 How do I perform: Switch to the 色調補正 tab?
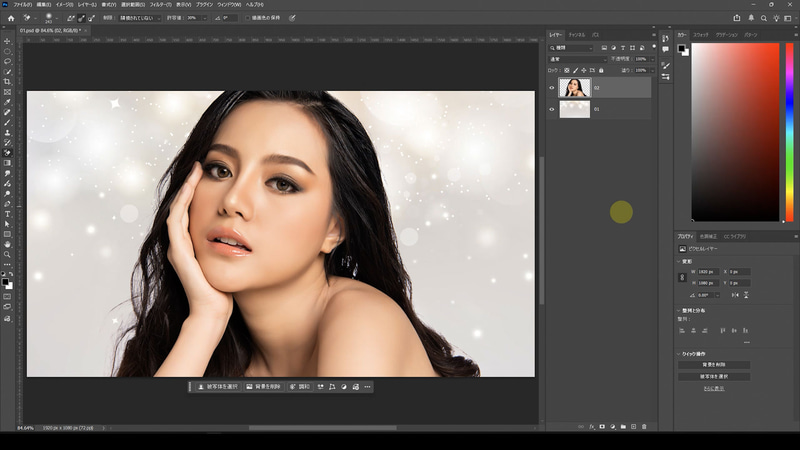pos(708,237)
